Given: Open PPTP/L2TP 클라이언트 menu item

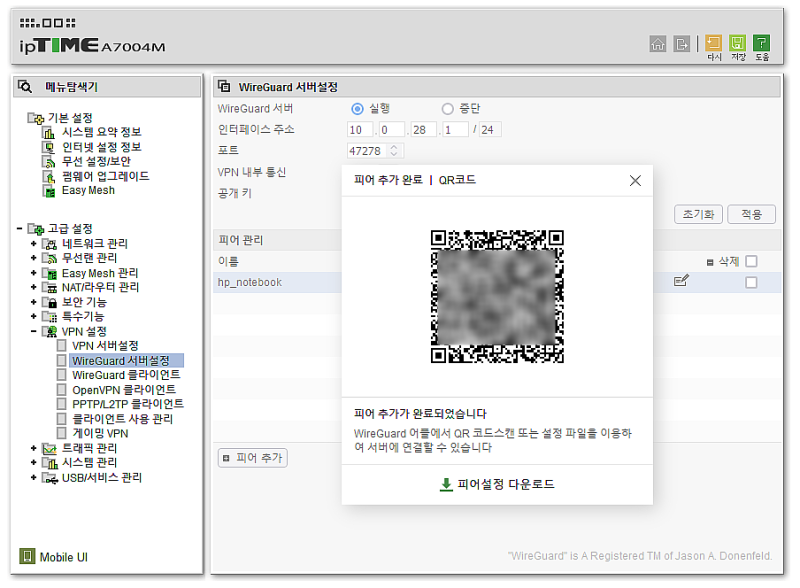Looking at the screenshot, I should pyautogui.click(x=128, y=404).
